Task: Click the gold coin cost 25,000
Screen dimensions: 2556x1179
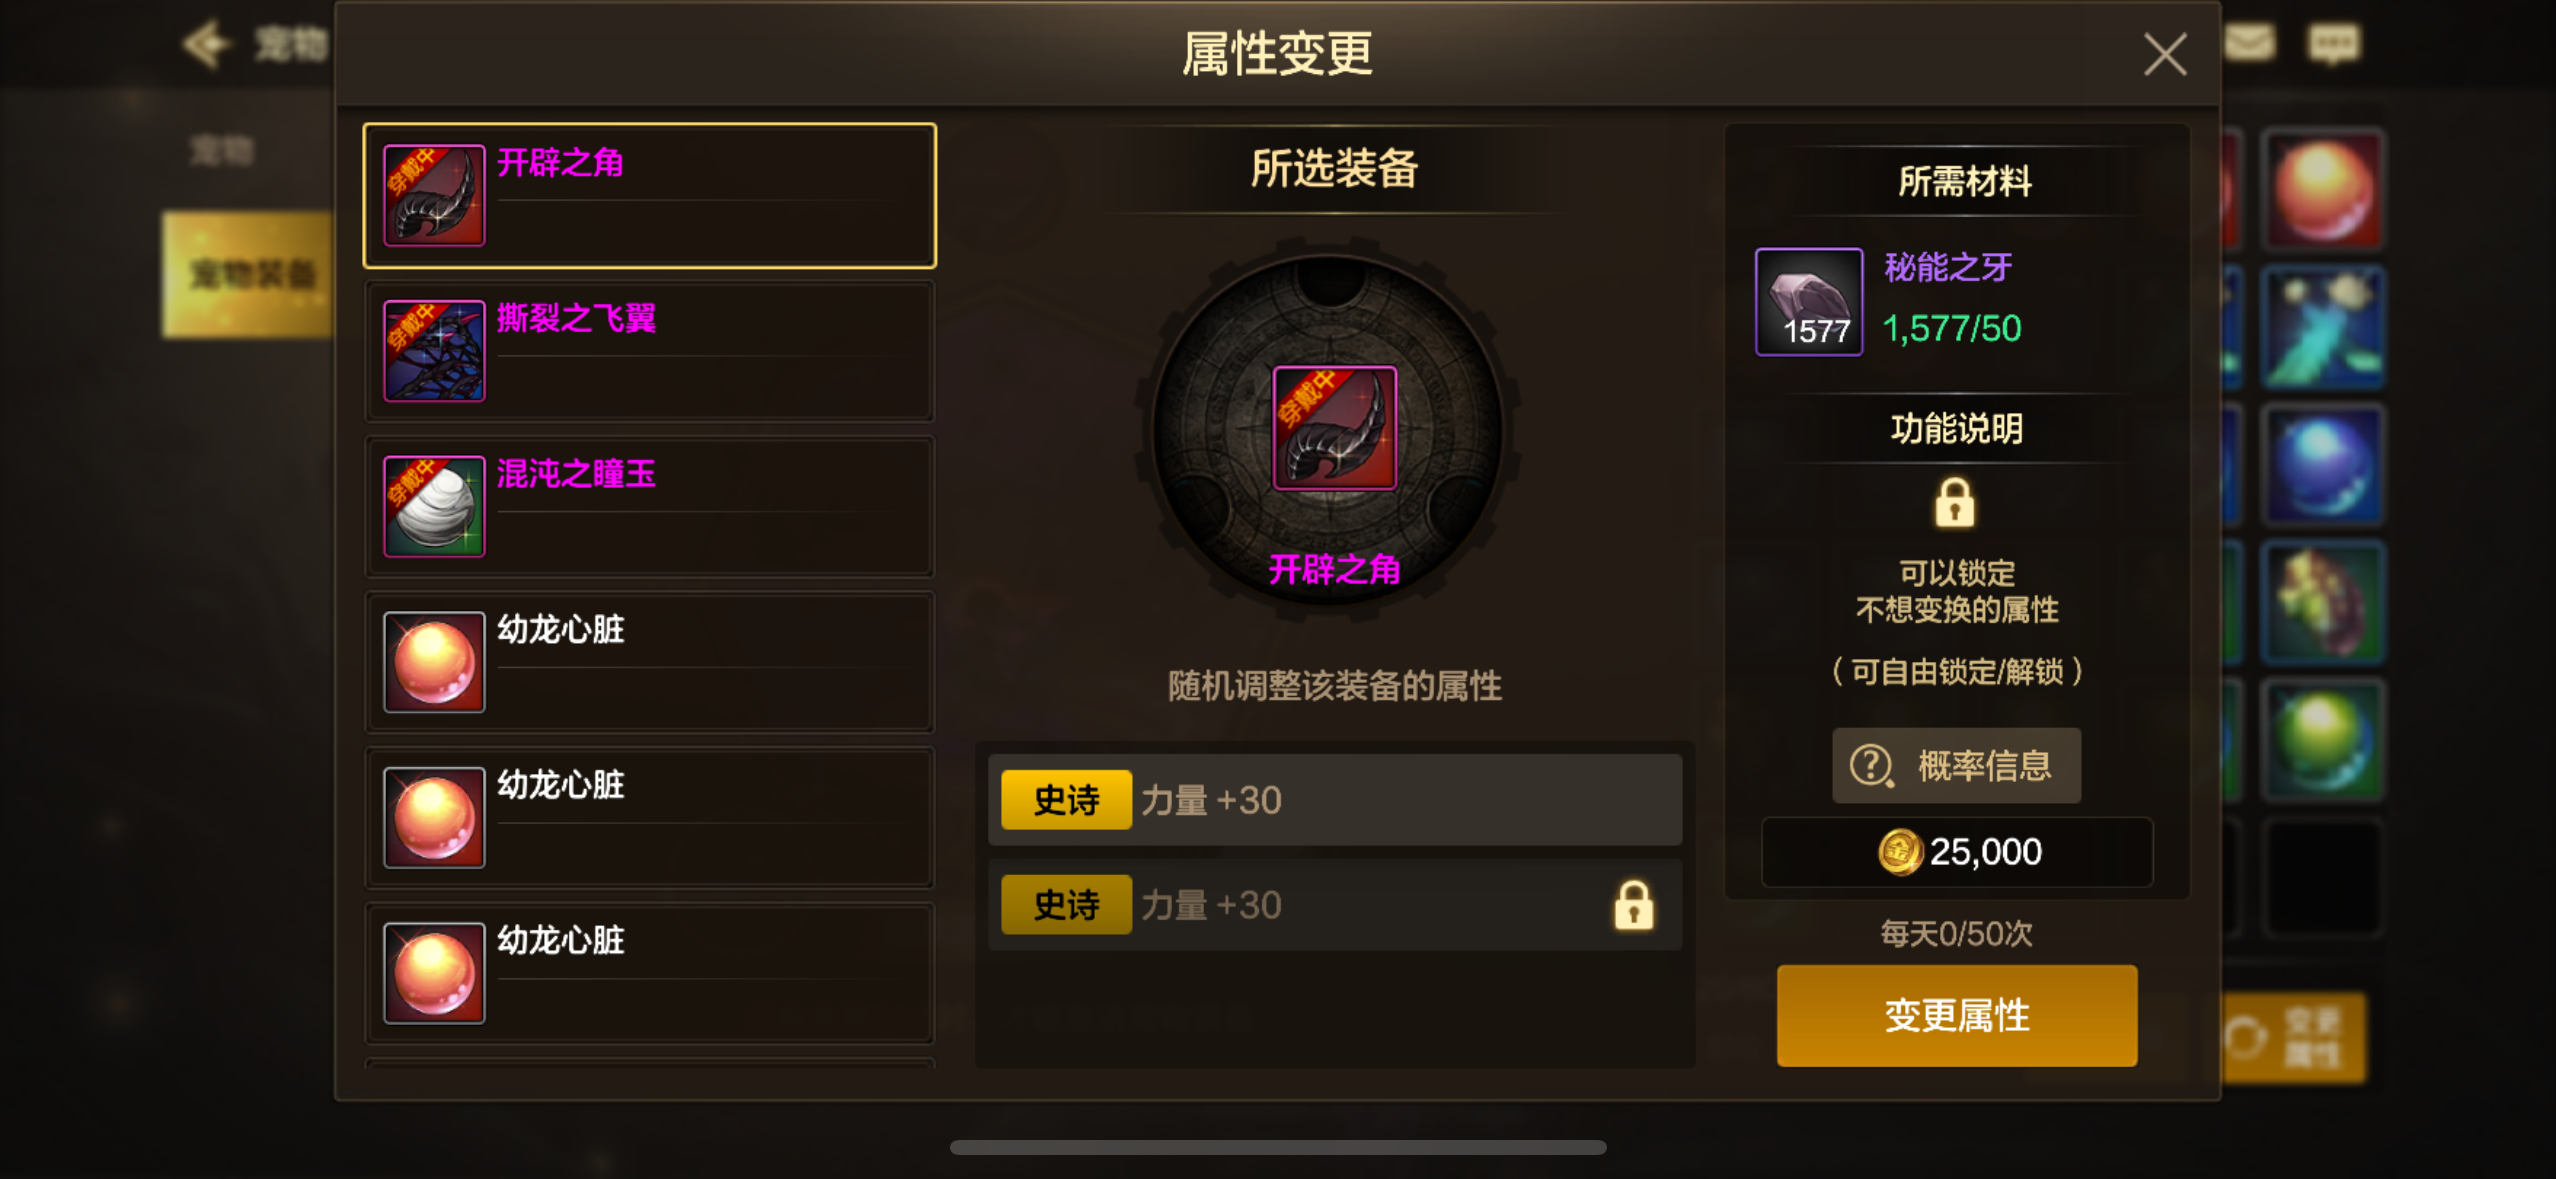Action: click(x=1956, y=852)
